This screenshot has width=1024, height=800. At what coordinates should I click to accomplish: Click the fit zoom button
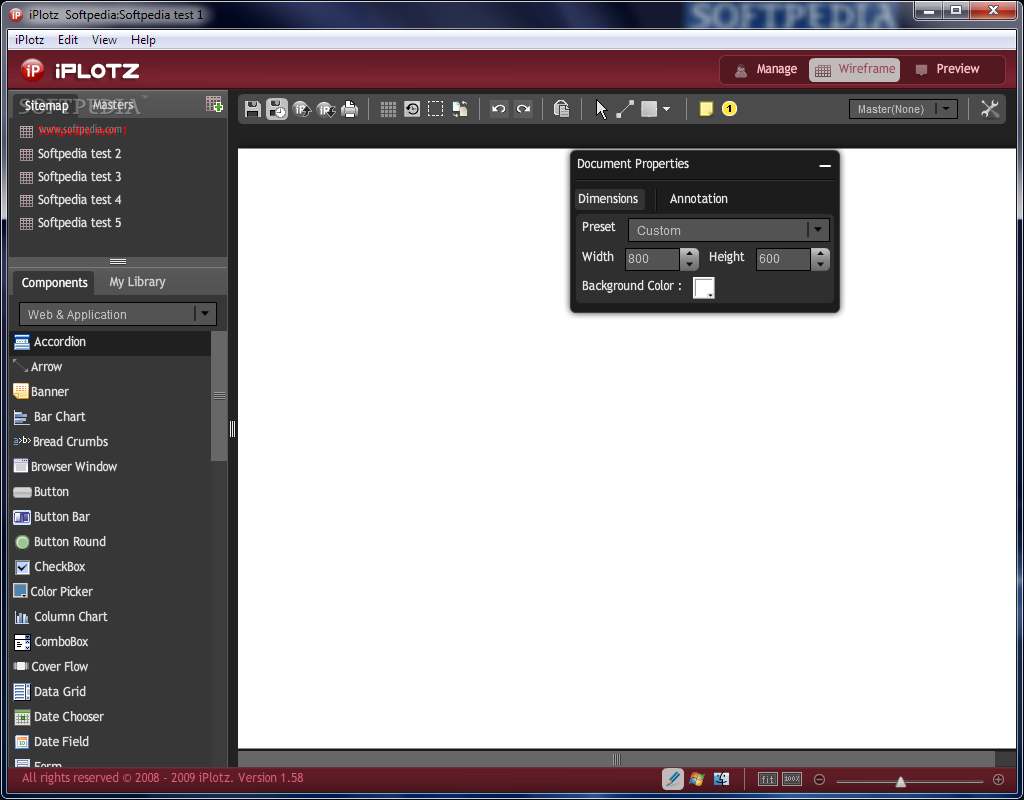(767, 779)
